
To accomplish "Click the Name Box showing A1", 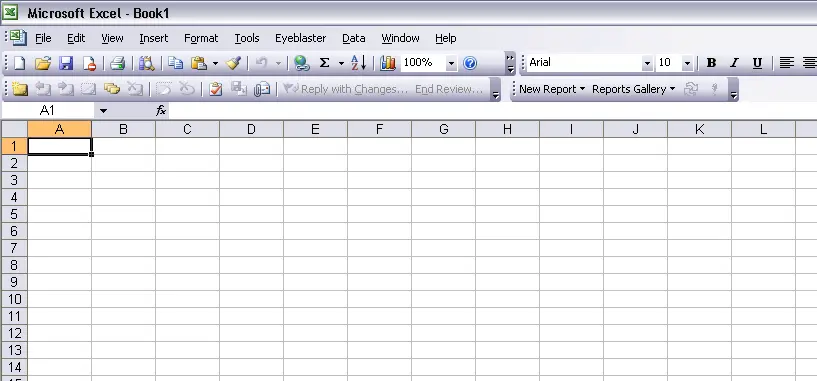I will 47,110.
